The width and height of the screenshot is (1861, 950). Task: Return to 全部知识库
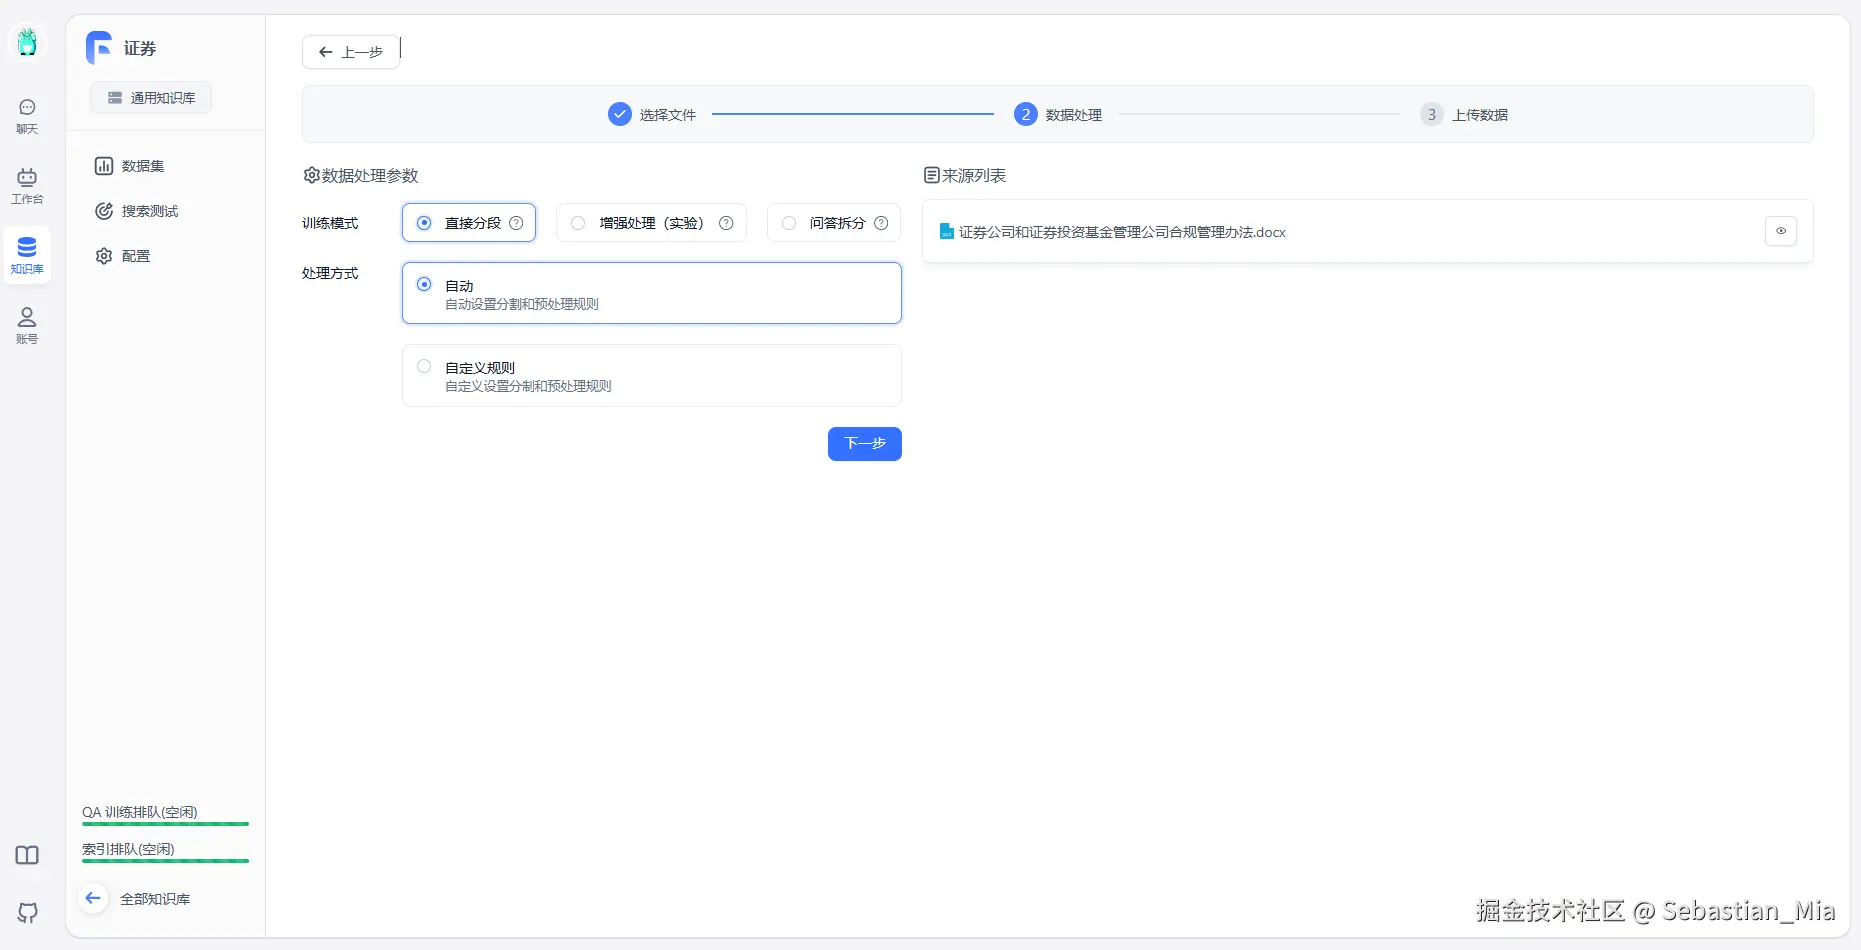(155, 899)
